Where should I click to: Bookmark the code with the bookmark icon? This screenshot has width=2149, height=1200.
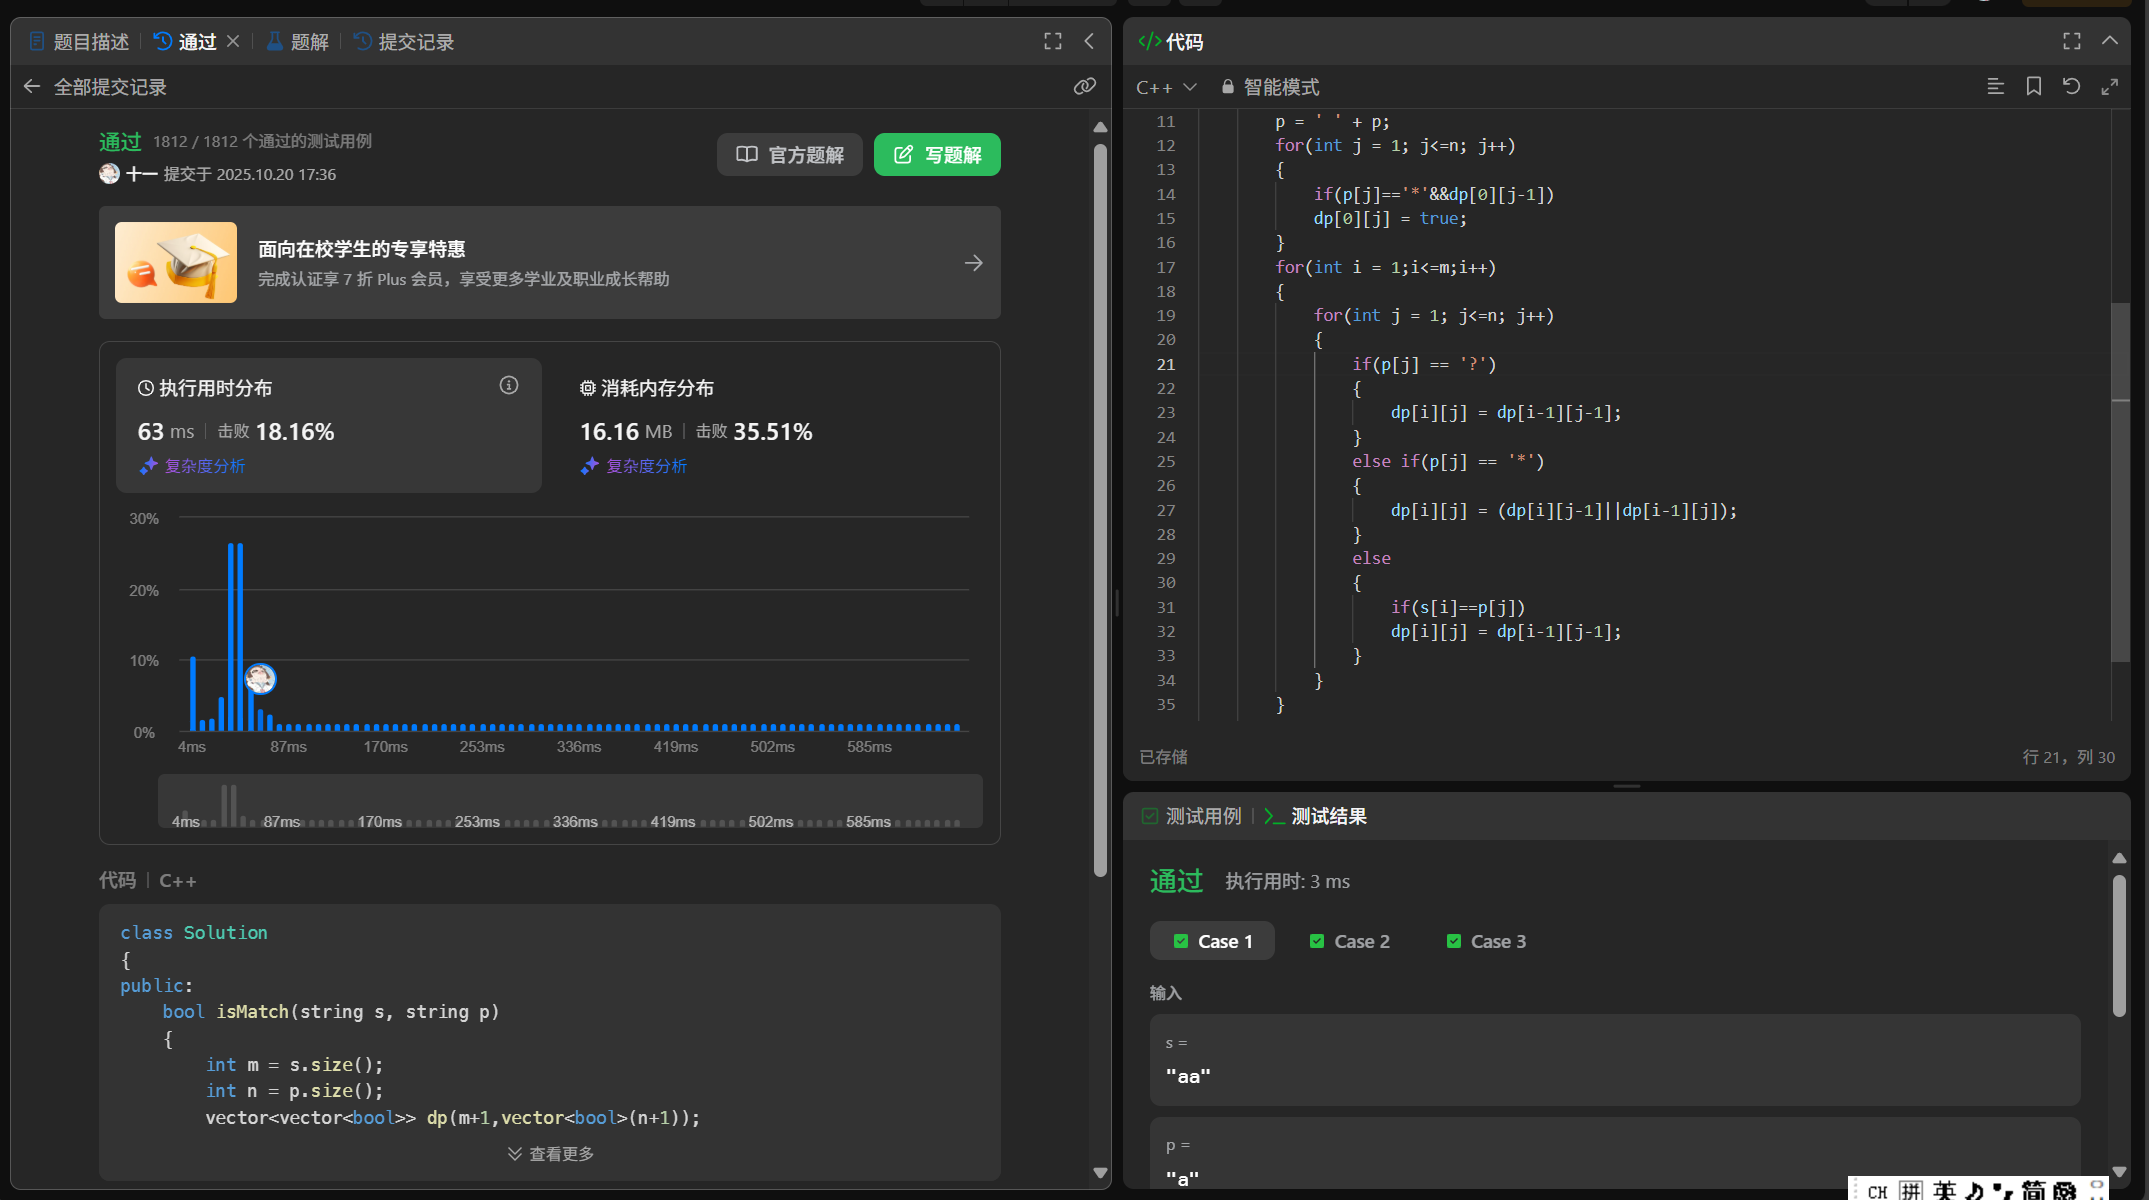click(2033, 87)
